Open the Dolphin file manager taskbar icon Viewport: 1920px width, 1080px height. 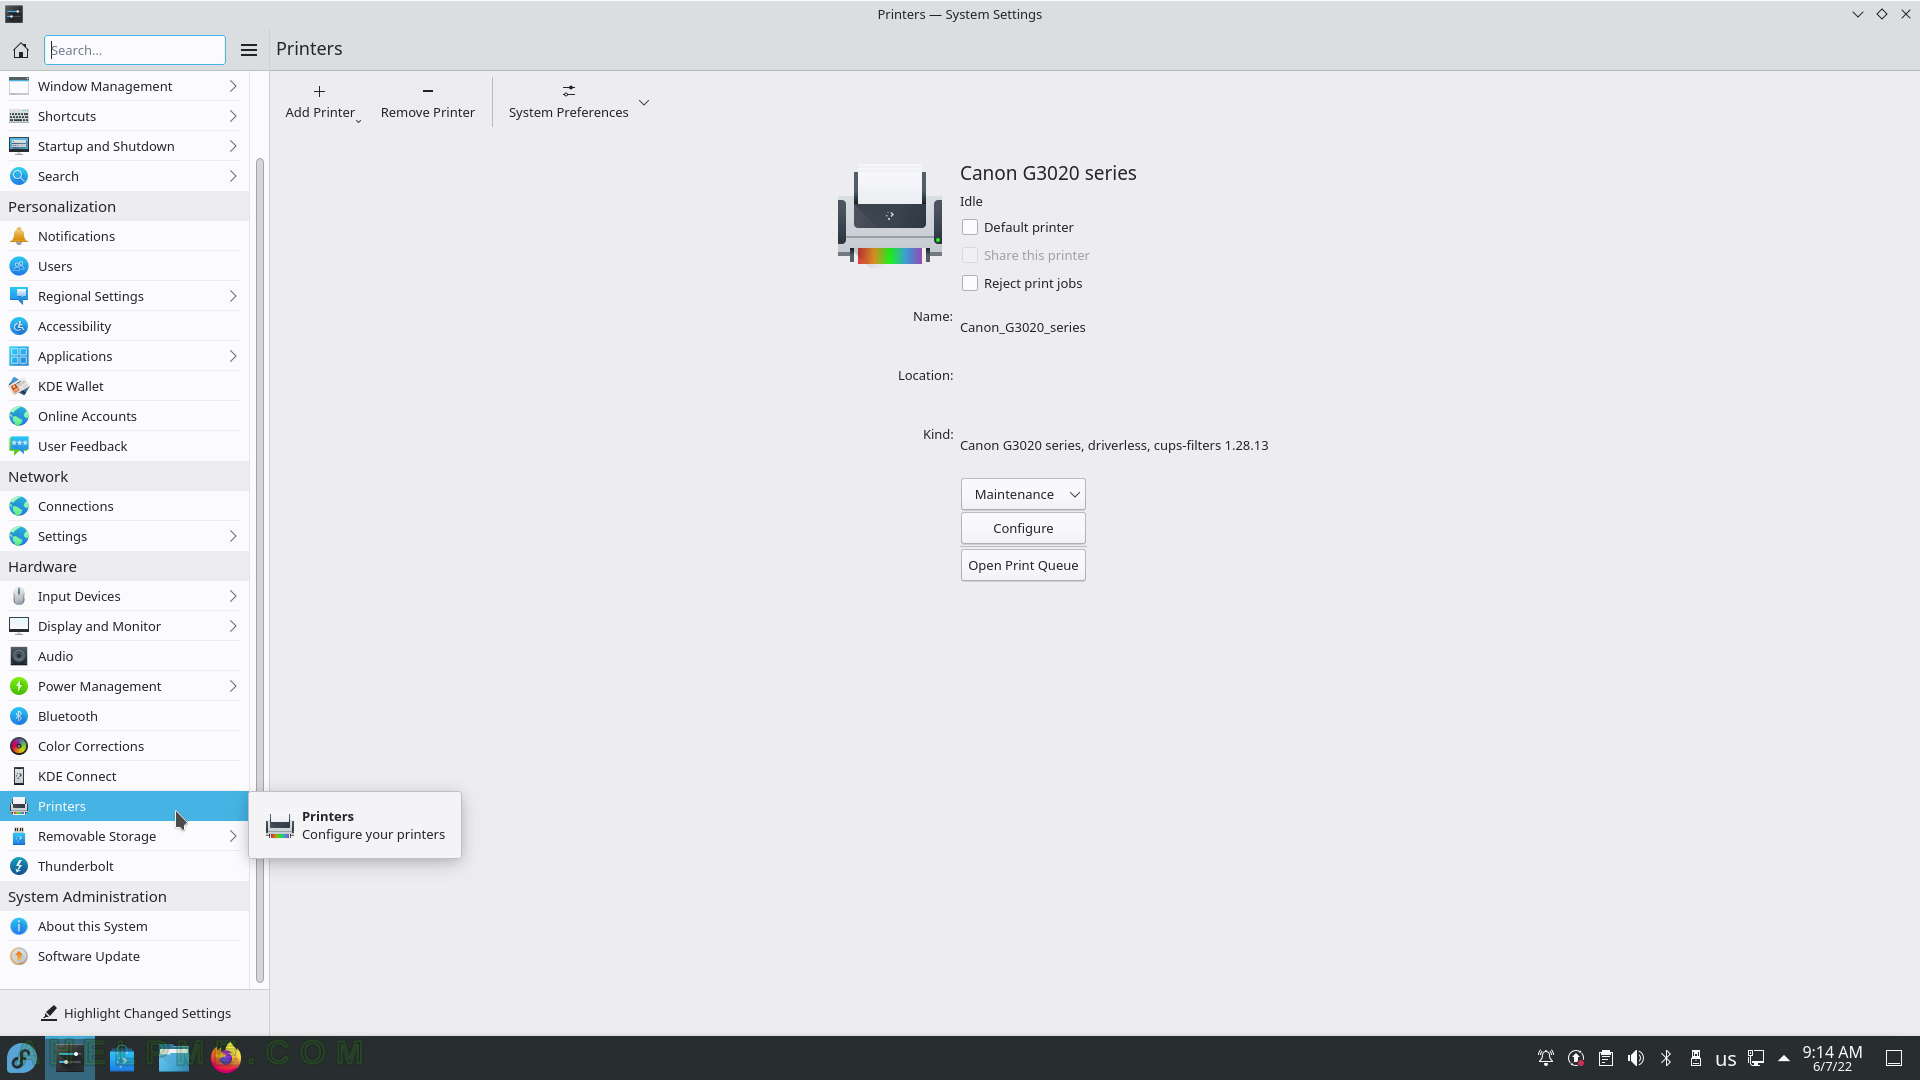pos(174,1057)
